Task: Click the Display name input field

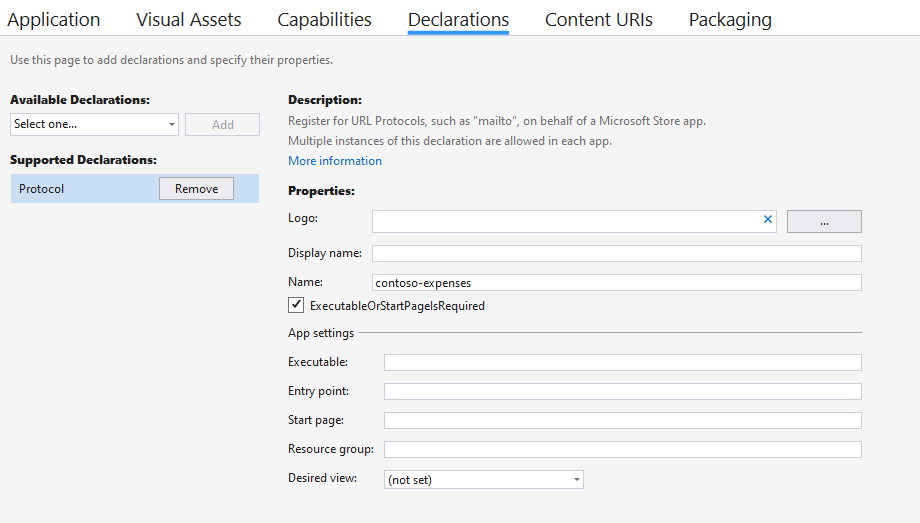Action: point(616,253)
